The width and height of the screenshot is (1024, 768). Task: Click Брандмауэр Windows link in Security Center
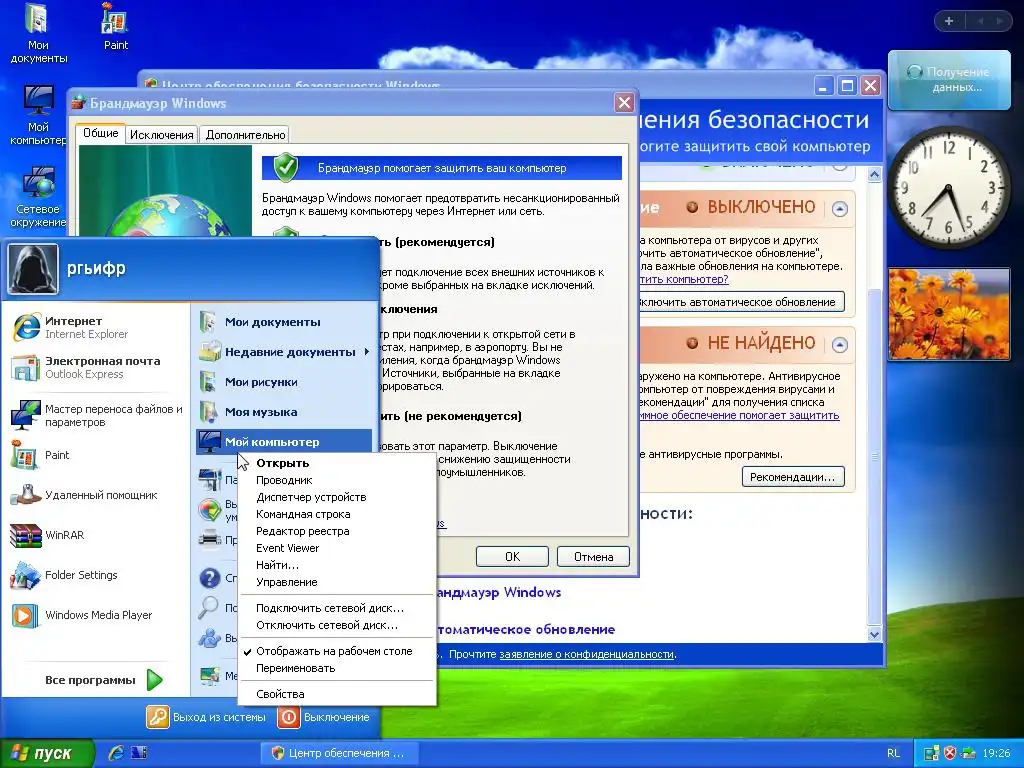coord(498,592)
